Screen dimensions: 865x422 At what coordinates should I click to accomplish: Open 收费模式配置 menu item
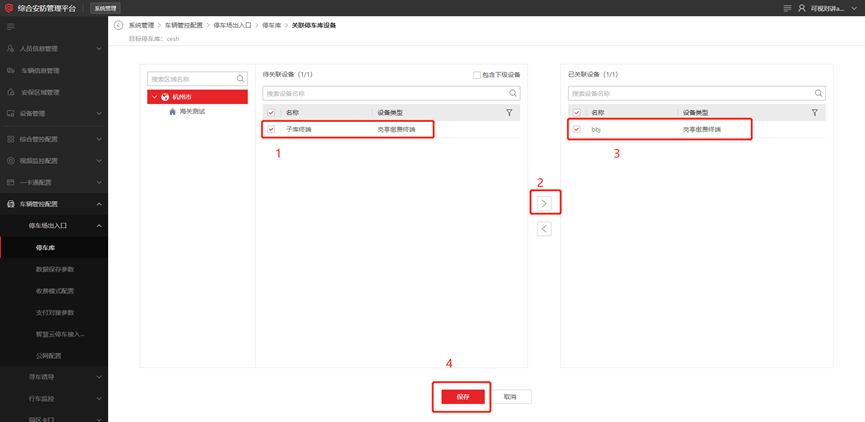[54, 291]
